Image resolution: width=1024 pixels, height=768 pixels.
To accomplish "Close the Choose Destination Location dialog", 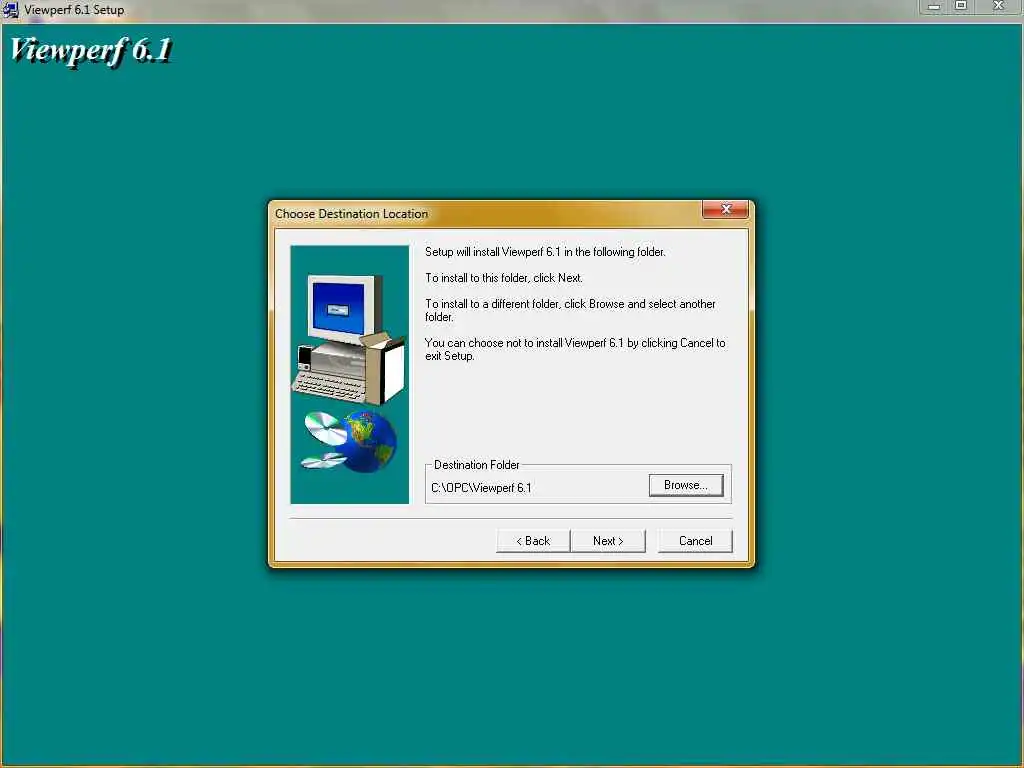I will coord(726,209).
